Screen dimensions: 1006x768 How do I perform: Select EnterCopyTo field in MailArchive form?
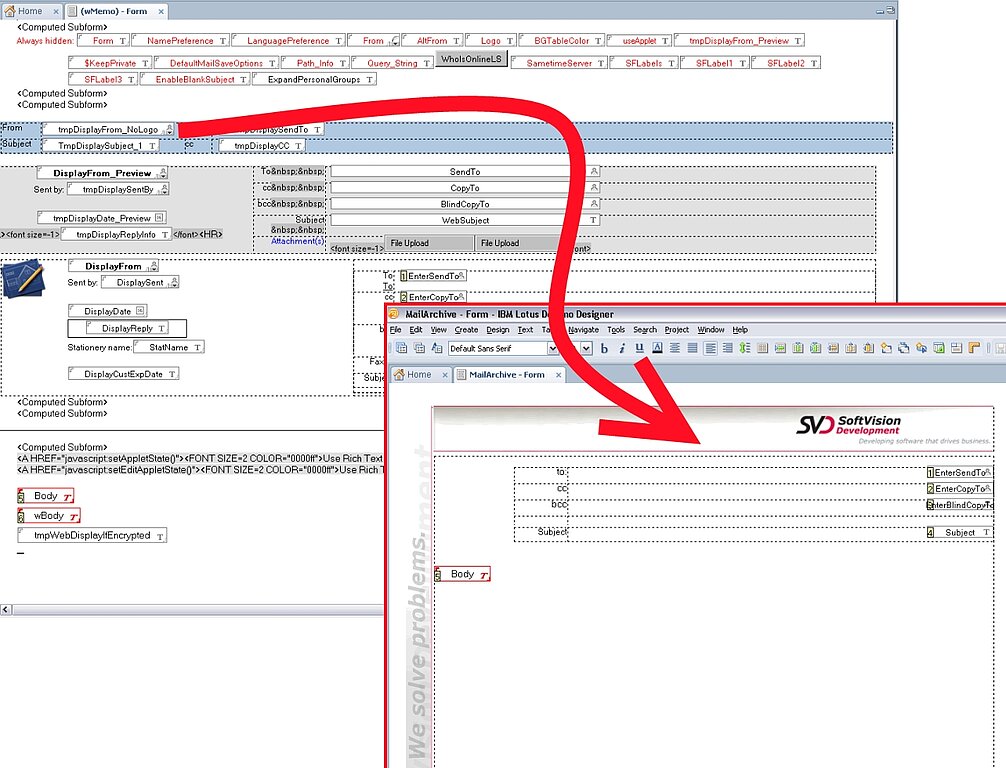[x=959, y=489]
